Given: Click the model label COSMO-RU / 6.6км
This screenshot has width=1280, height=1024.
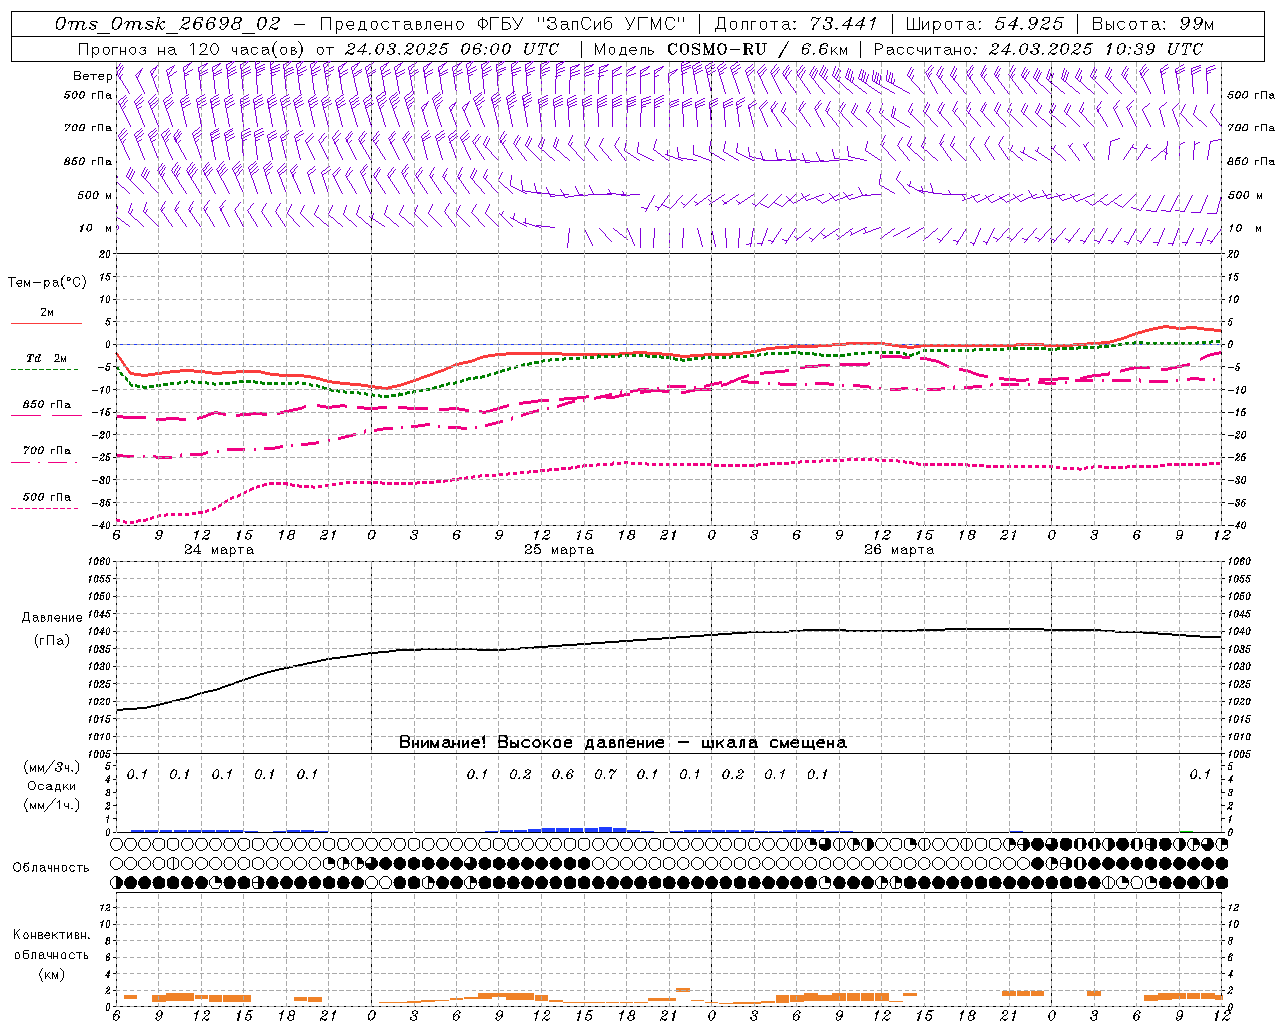Looking at the screenshot, I should [x=757, y=49].
